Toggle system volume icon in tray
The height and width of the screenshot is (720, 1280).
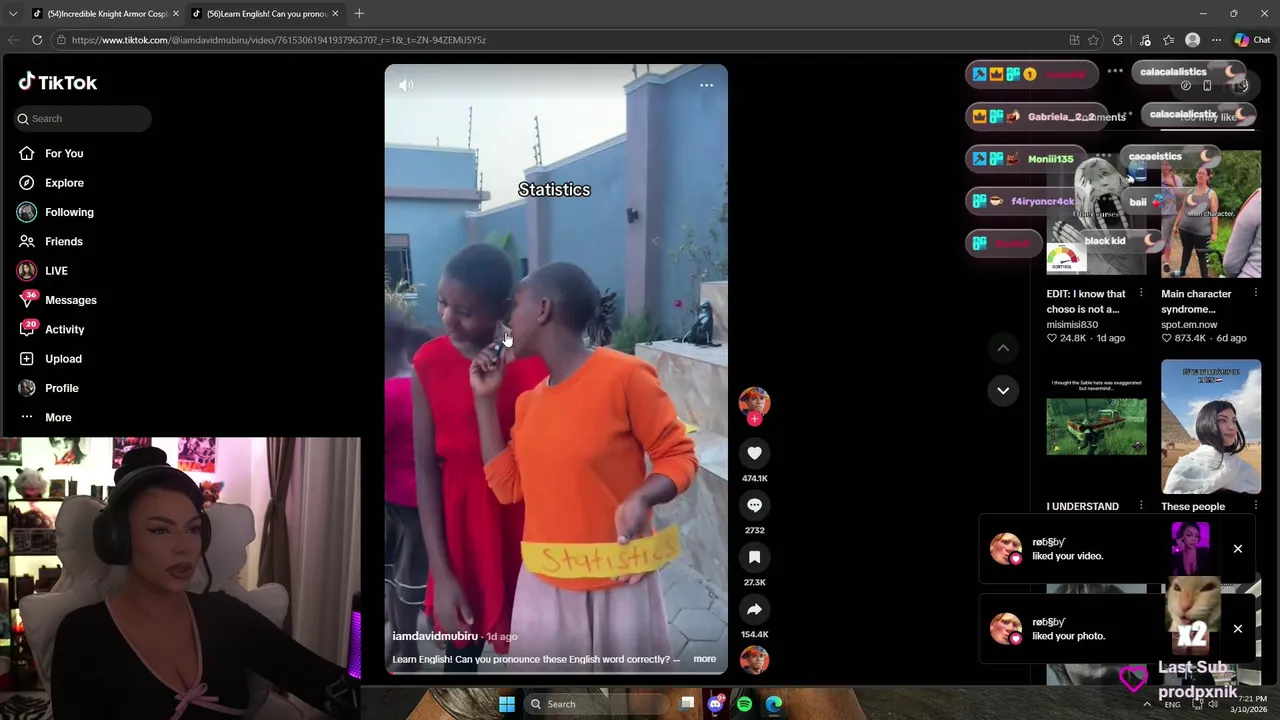point(1213,704)
